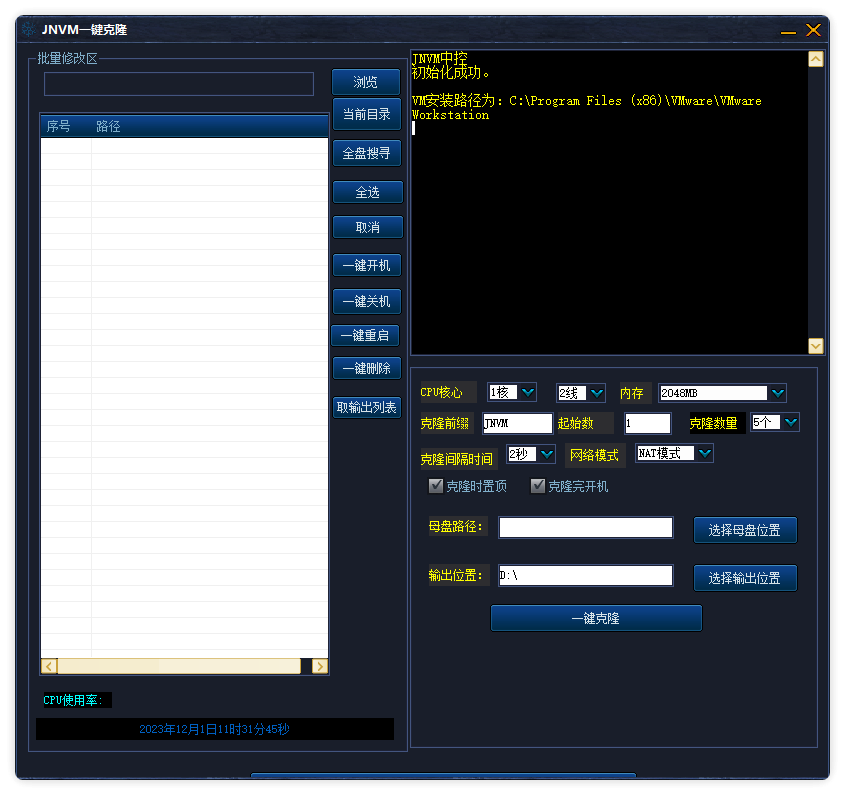The height and width of the screenshot is (795, 845).
Task: Click the 母盘路径 input field
Action: (586, 527)
